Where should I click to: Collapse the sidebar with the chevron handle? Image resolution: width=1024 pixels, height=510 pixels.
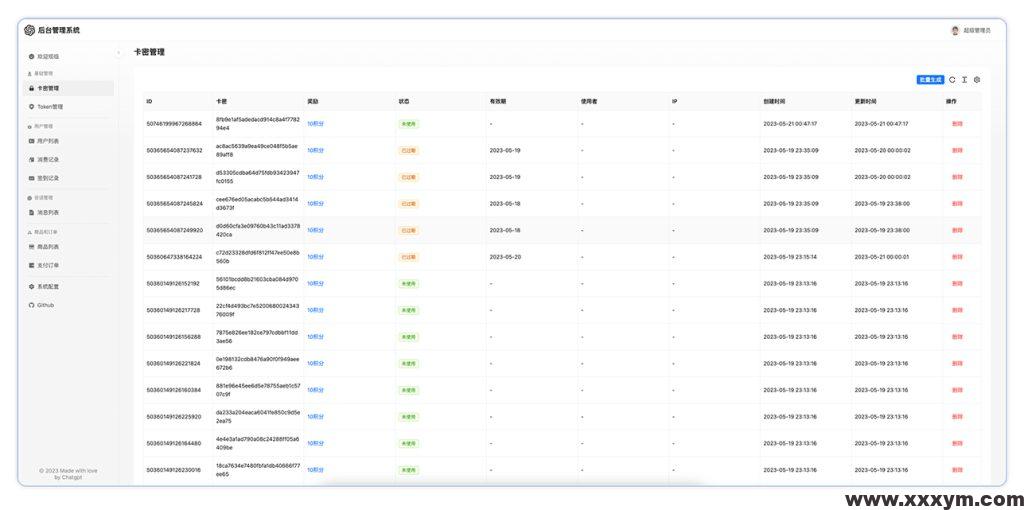118,52
